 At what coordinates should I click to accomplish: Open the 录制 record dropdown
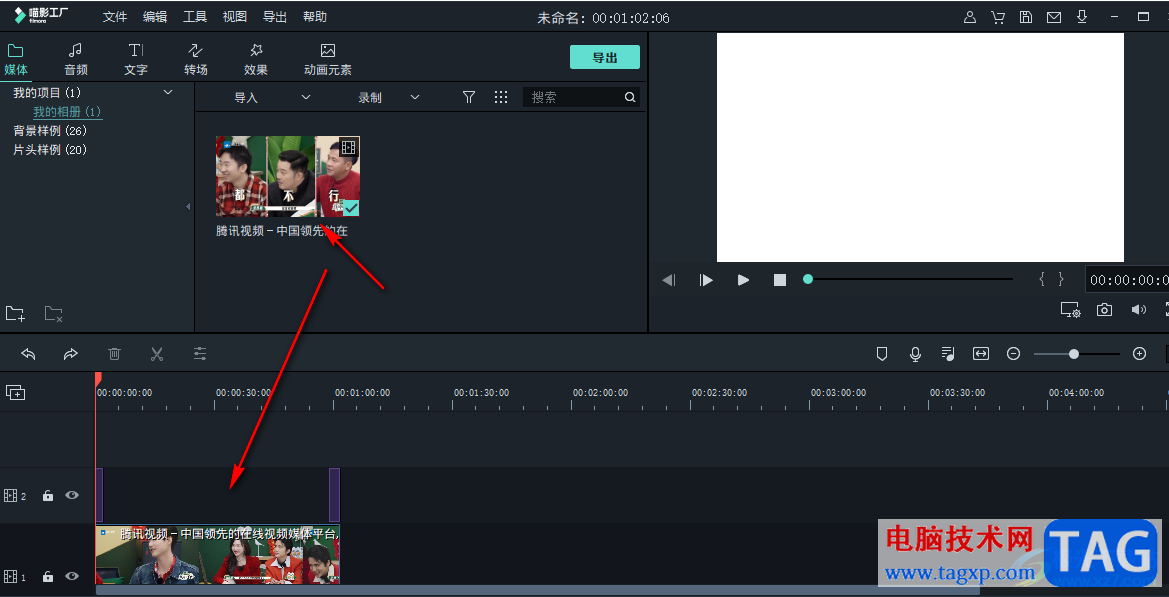click(388, 98)
